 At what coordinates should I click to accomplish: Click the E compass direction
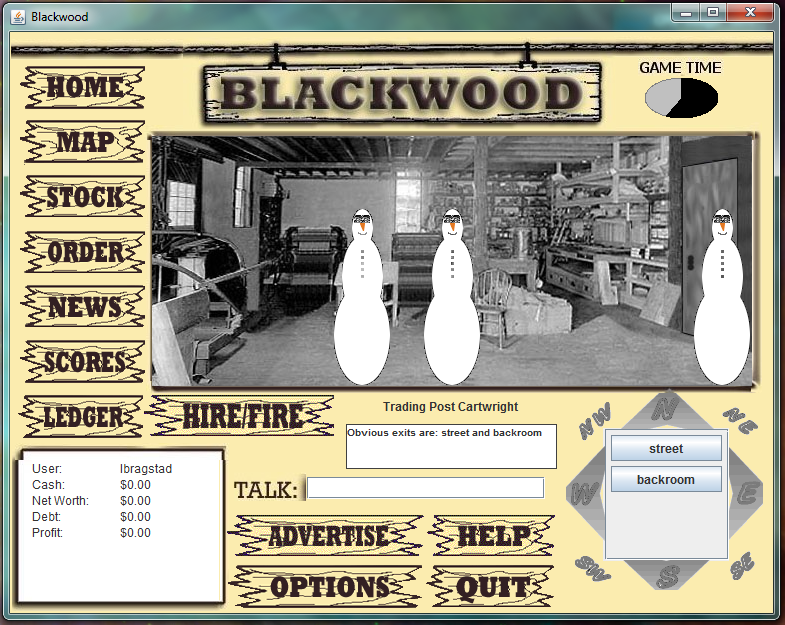click(747, 494)
